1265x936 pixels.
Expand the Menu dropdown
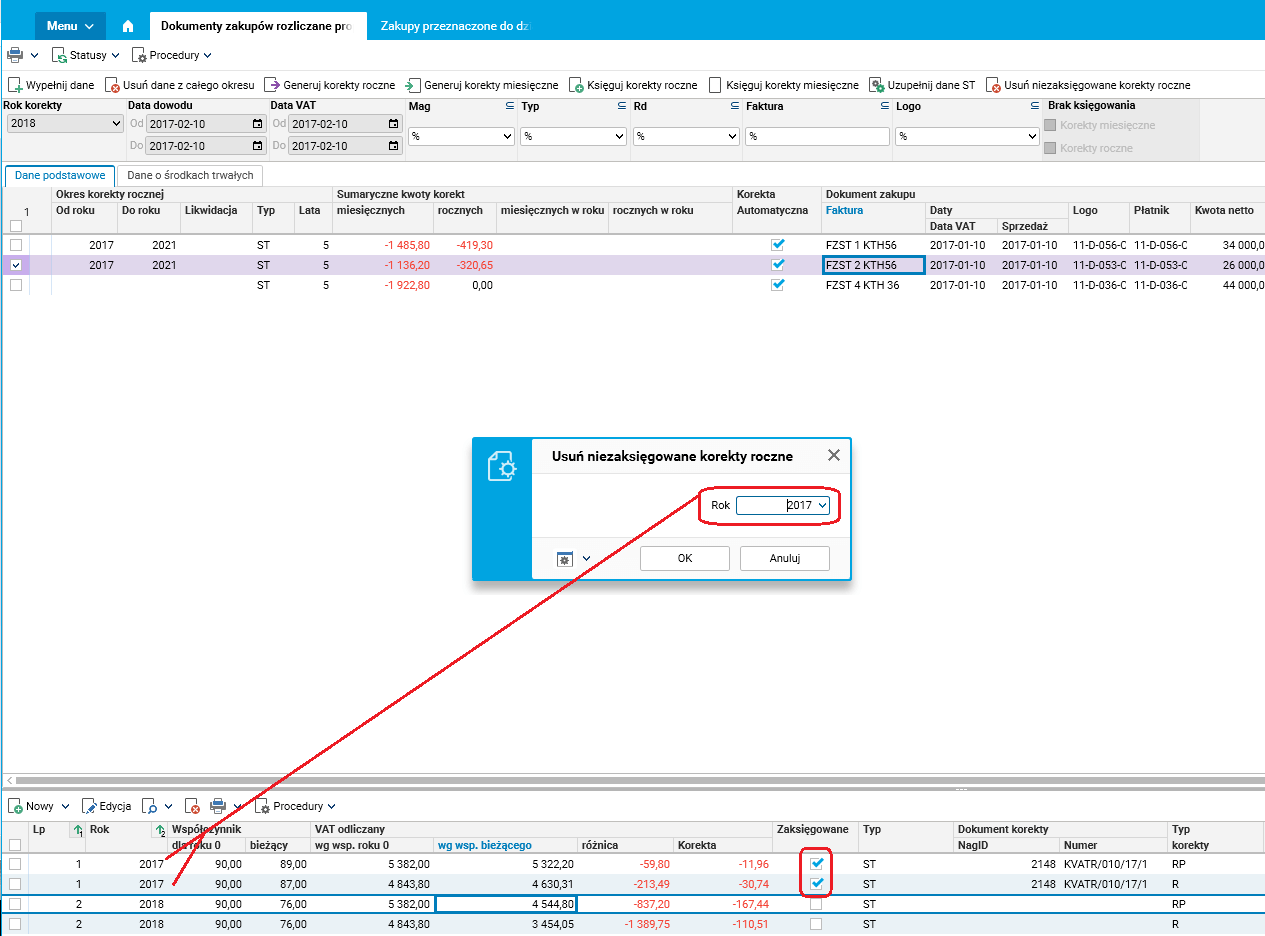(70, 26)
